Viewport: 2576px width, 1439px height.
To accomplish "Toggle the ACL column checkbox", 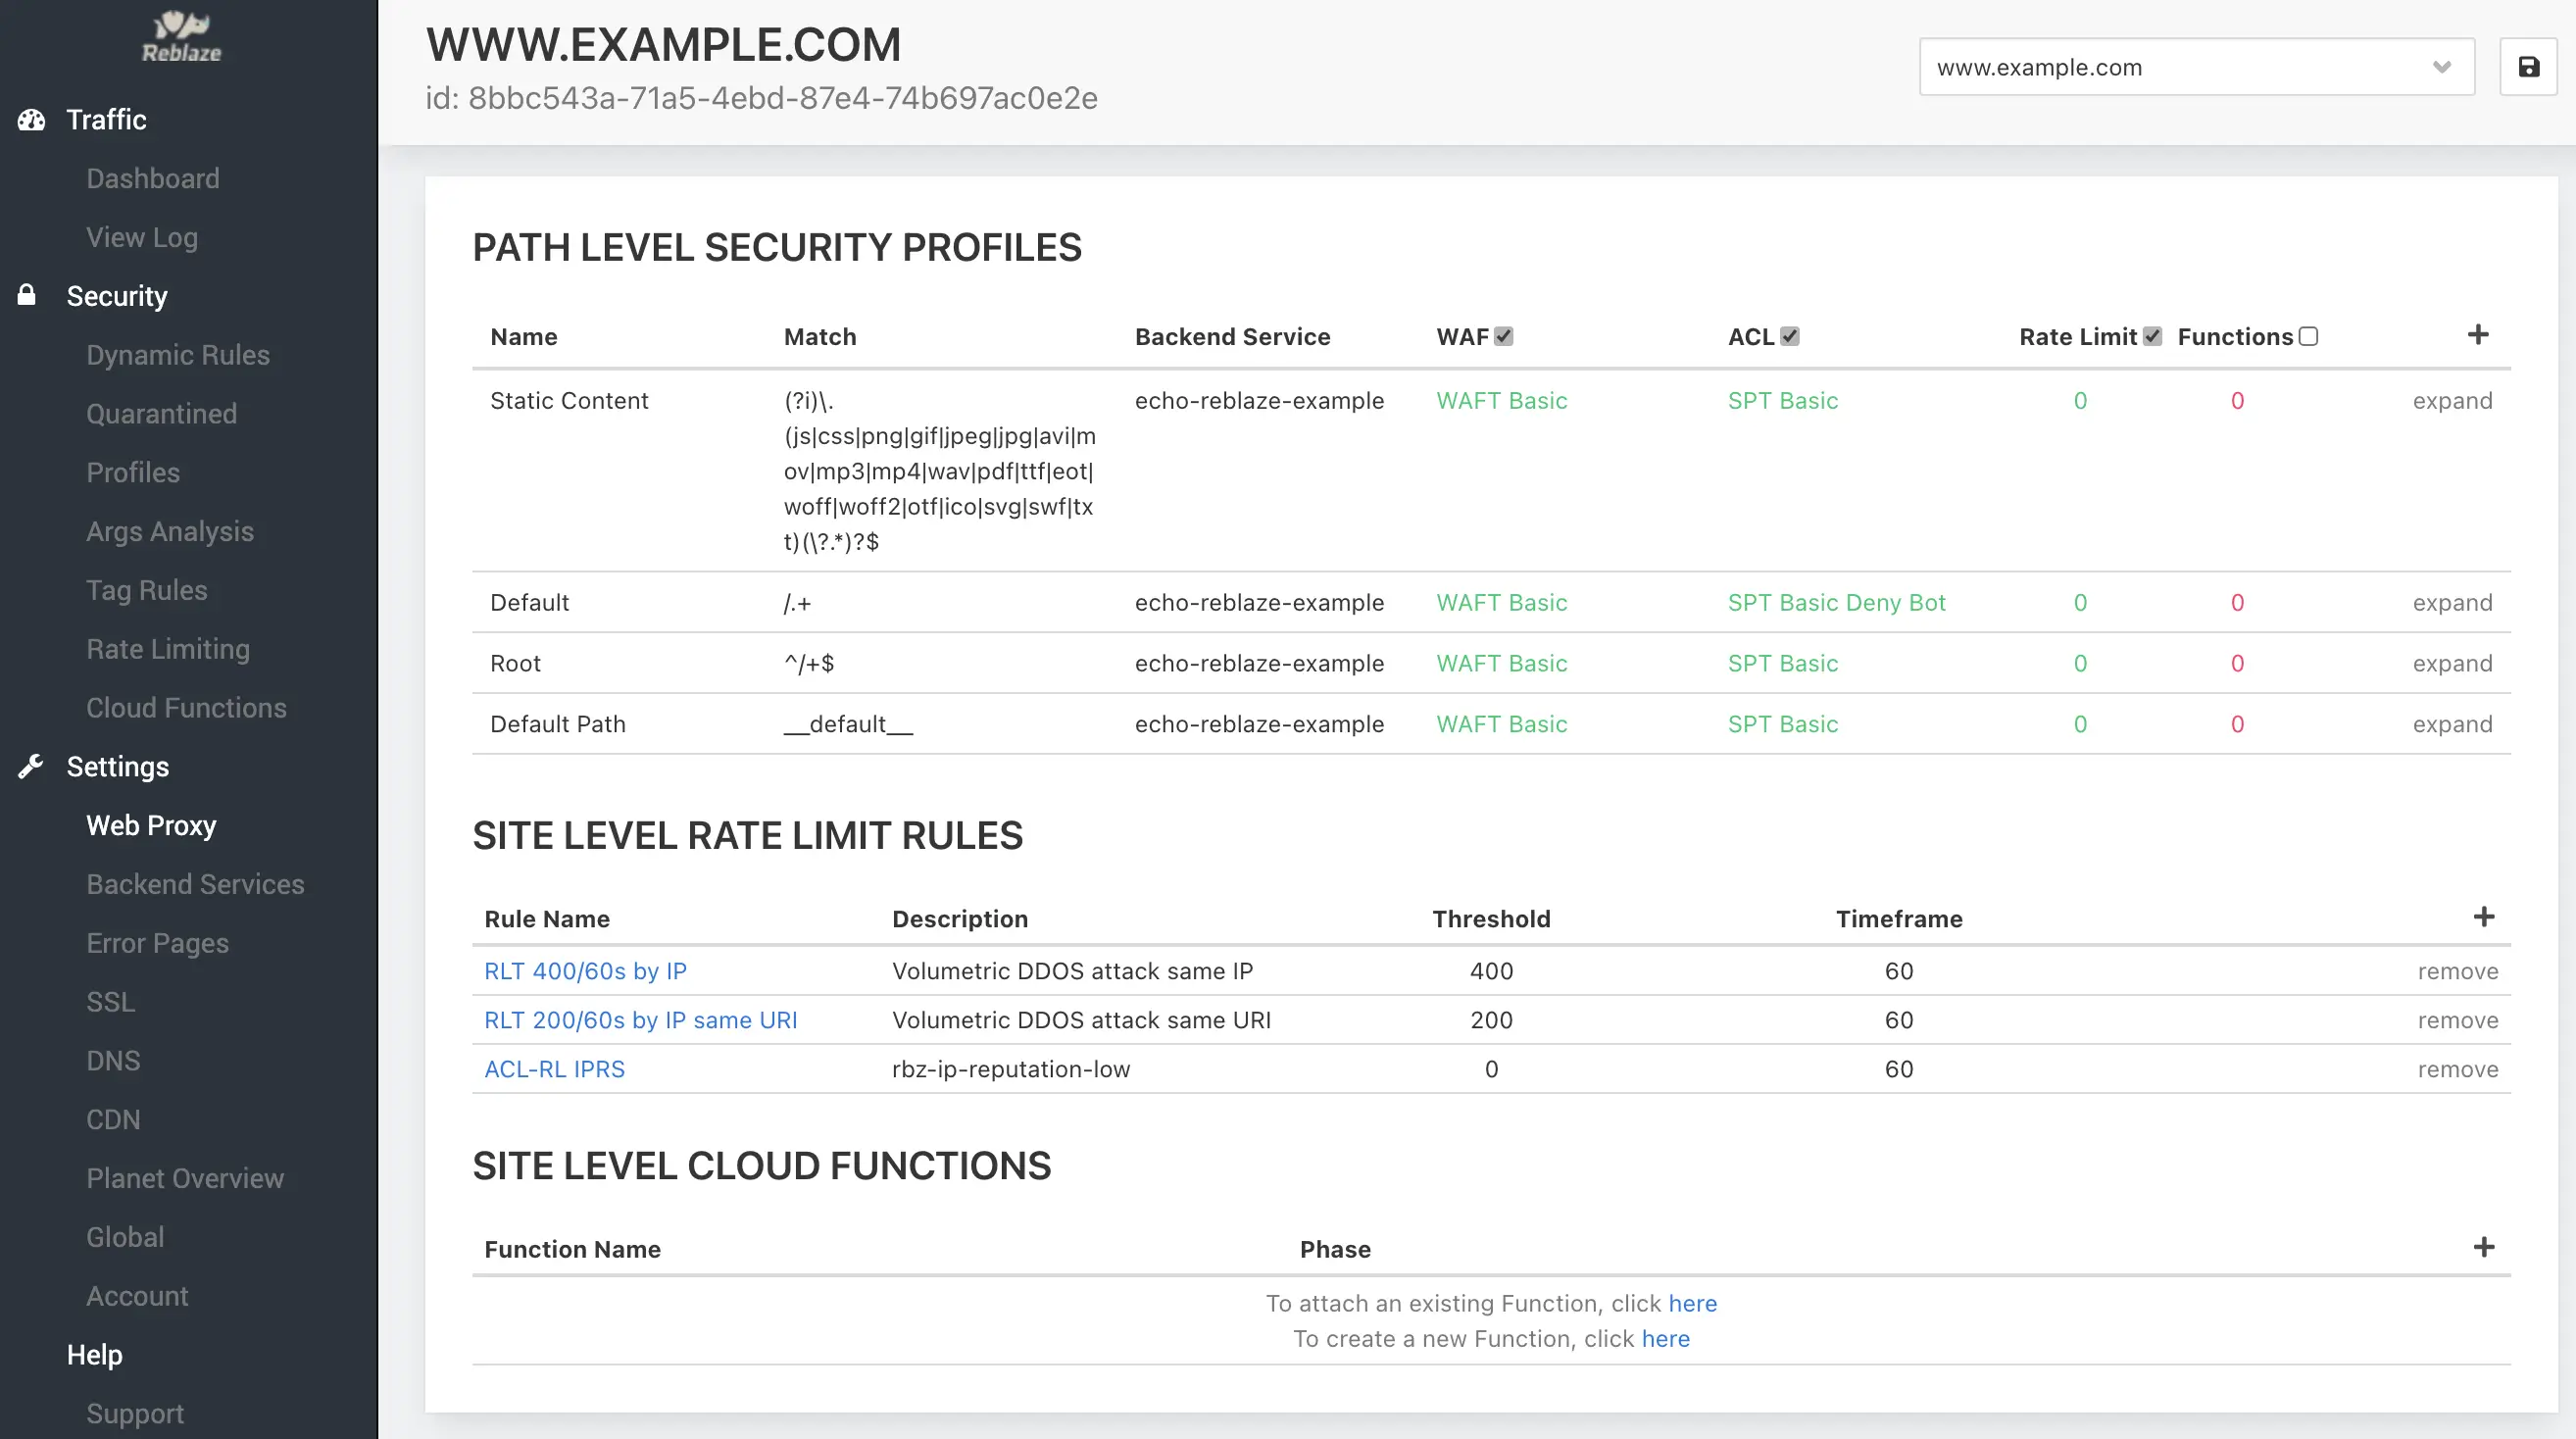I will click(1789, 337).
